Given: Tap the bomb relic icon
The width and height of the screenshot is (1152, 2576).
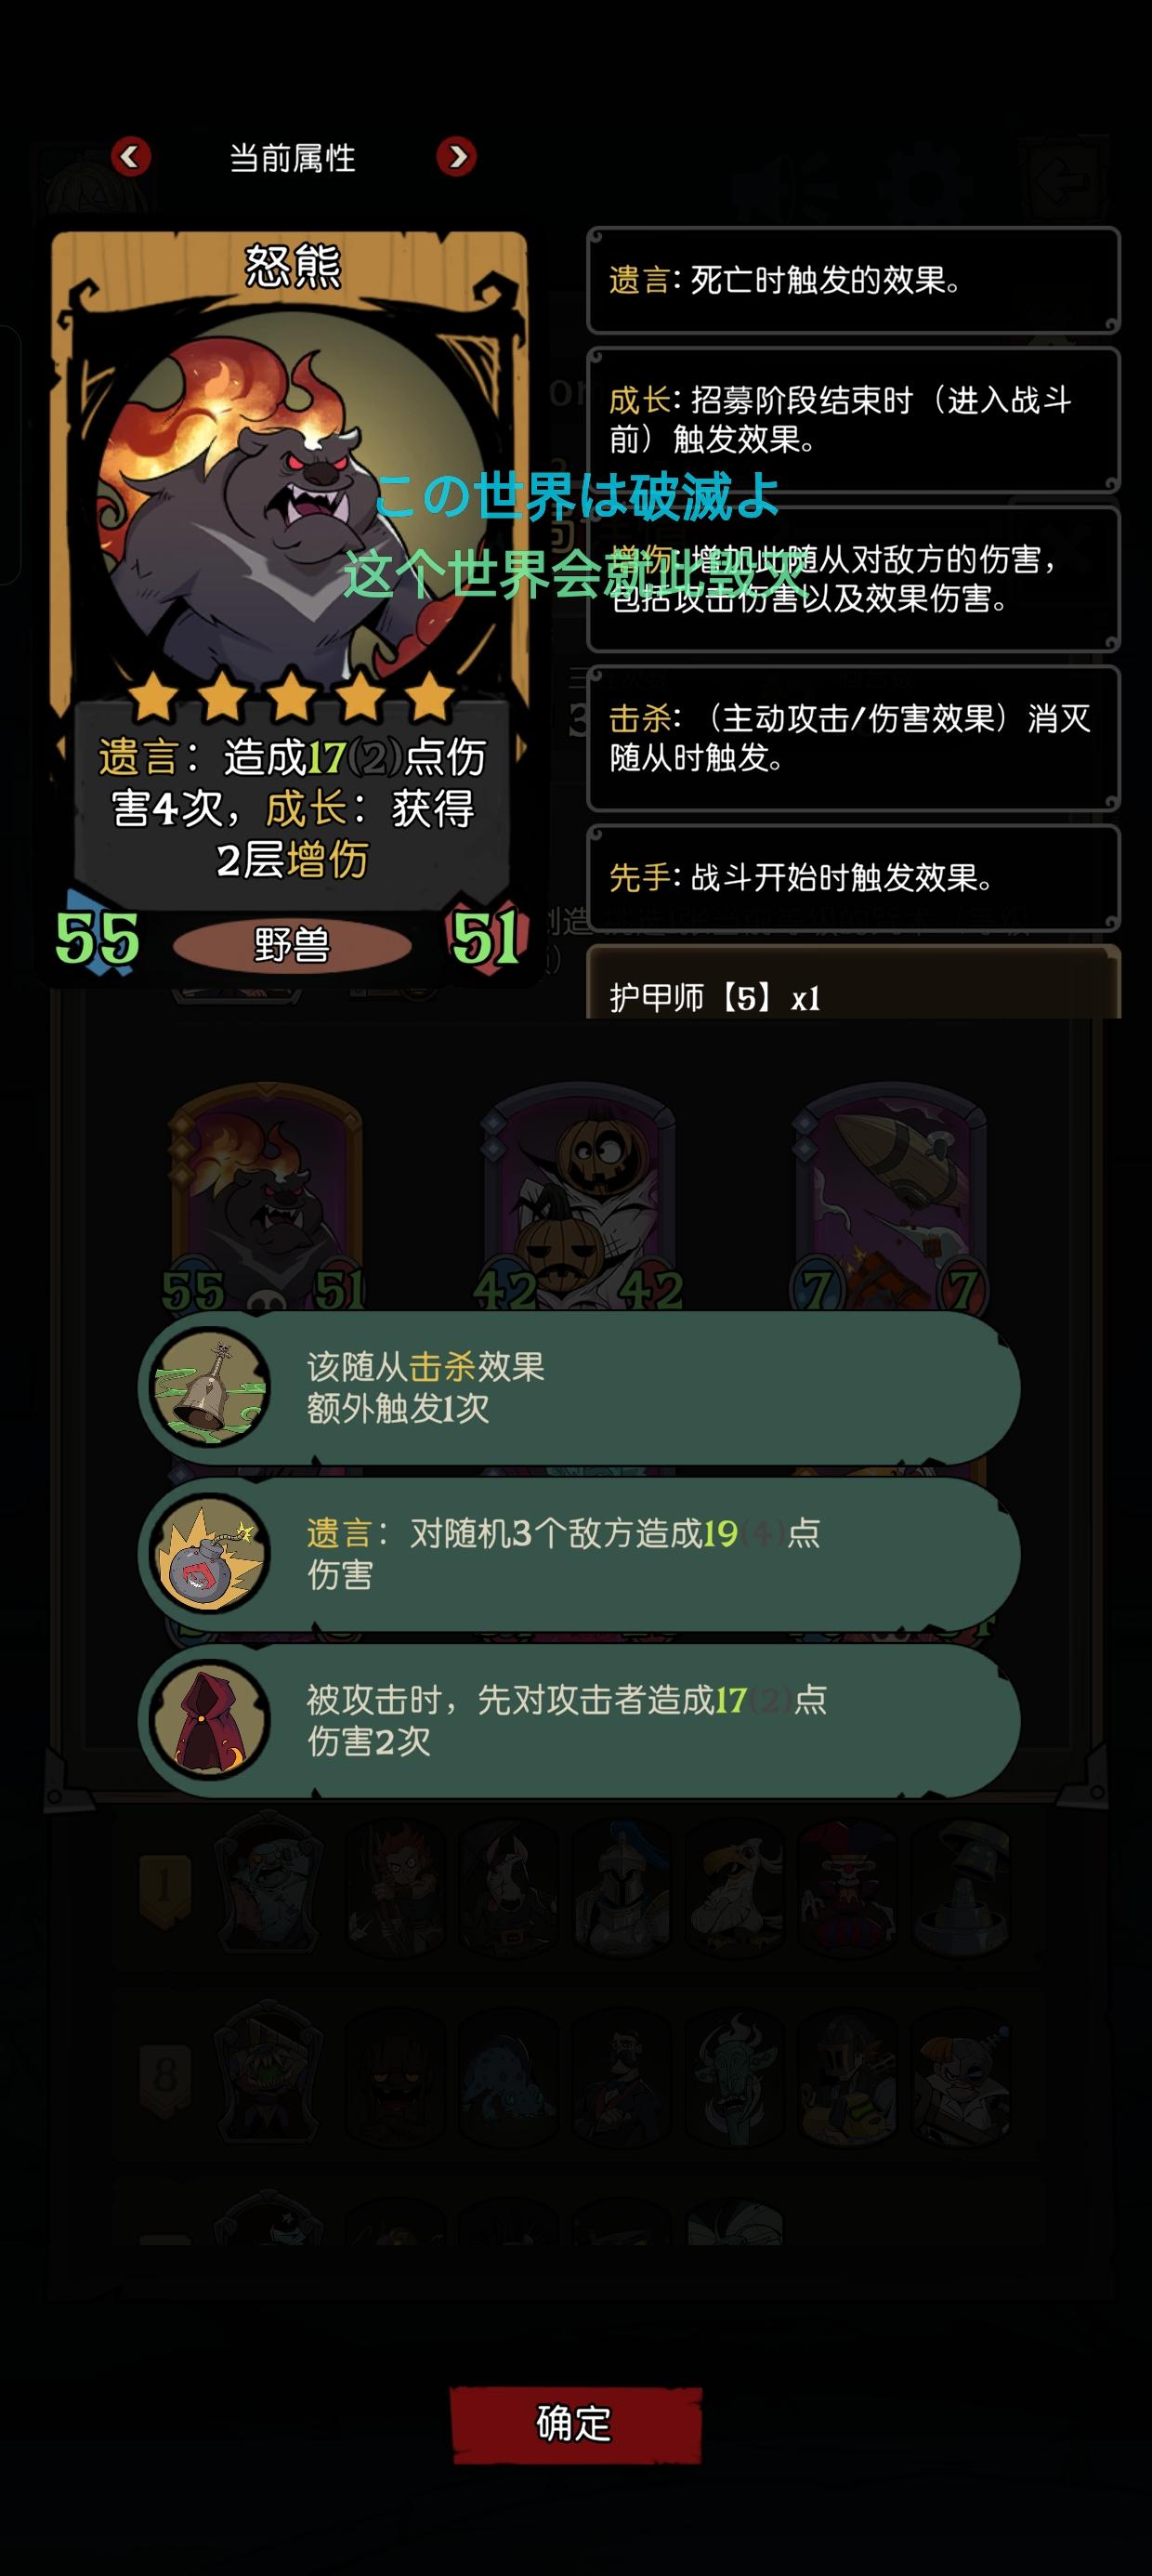Looking at the screenshot, I should coord(209,1554).
